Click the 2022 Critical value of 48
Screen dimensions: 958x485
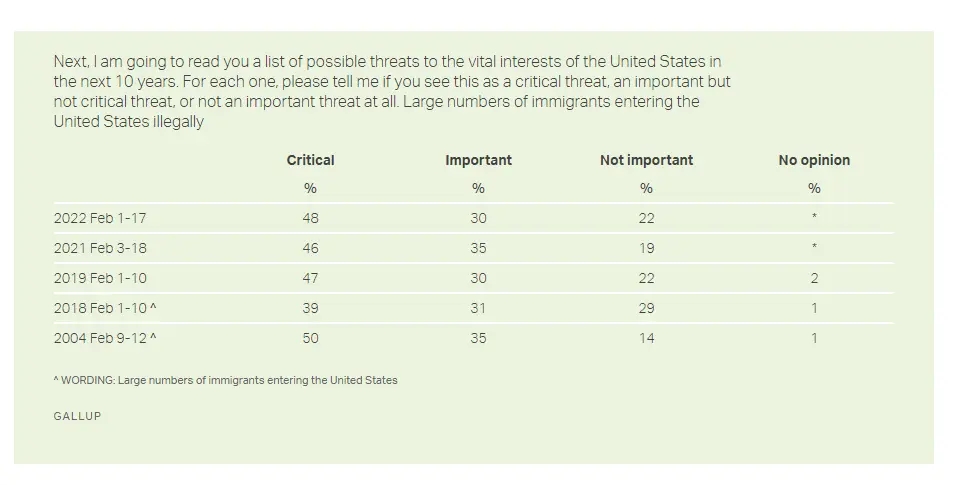point(310,218)
